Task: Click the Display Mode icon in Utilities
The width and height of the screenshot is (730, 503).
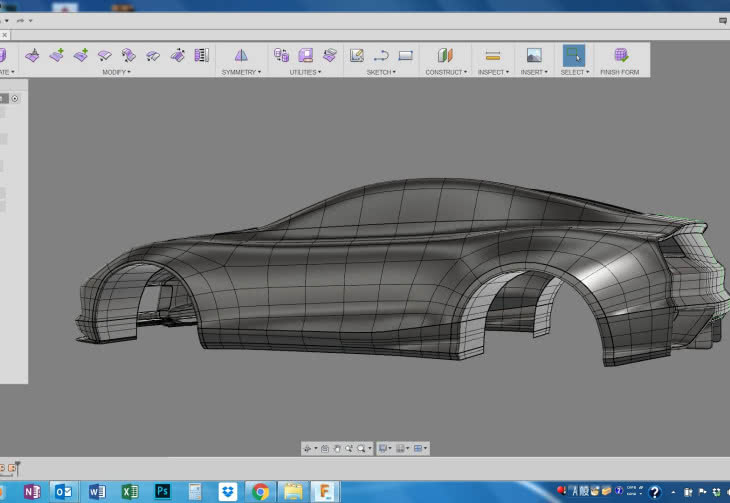Action: point(305,55)
